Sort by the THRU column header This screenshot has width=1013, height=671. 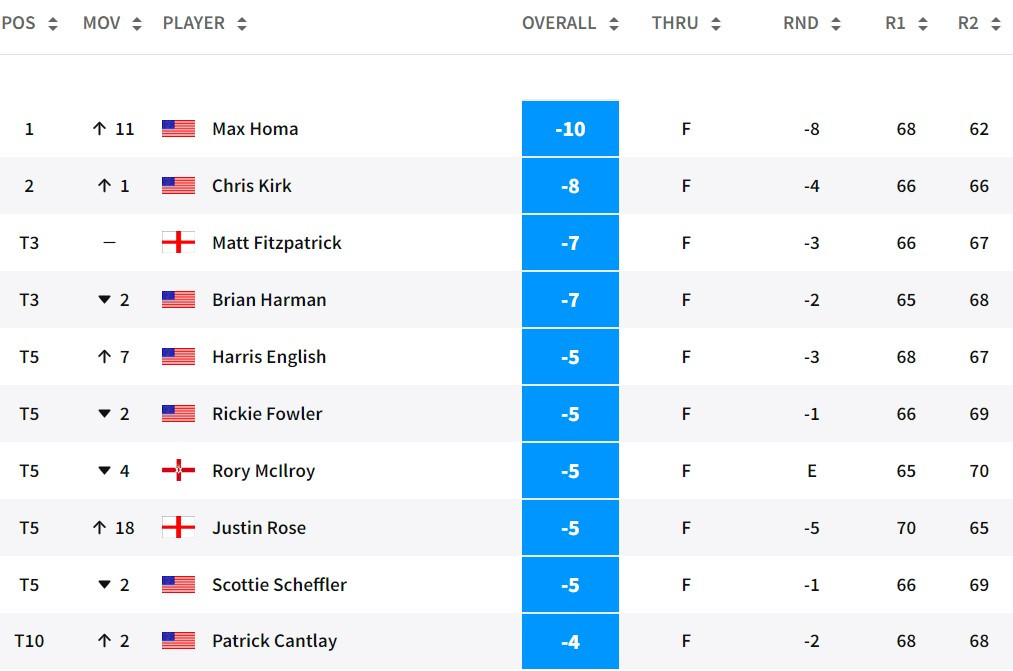[686, 23]
